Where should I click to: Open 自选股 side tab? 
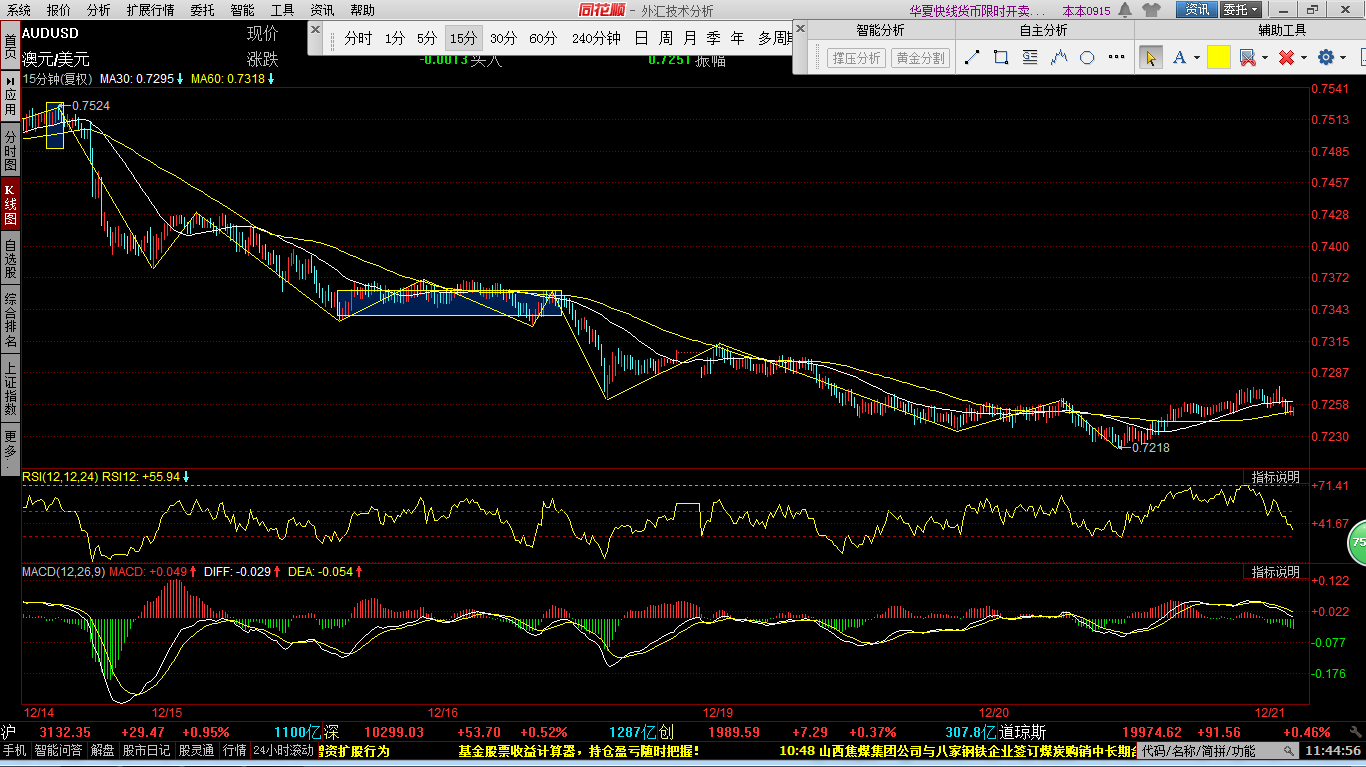point(10,258)
